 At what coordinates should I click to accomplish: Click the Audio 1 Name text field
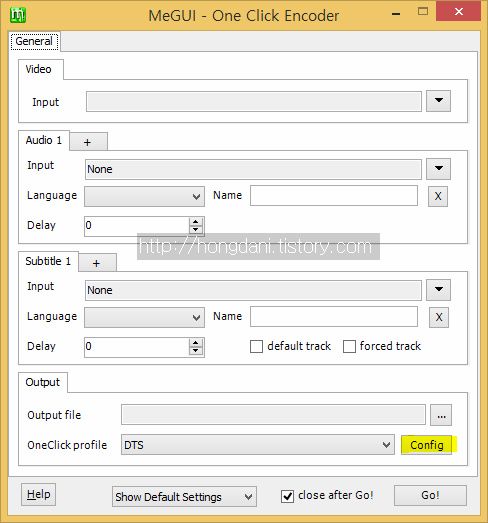334,196
